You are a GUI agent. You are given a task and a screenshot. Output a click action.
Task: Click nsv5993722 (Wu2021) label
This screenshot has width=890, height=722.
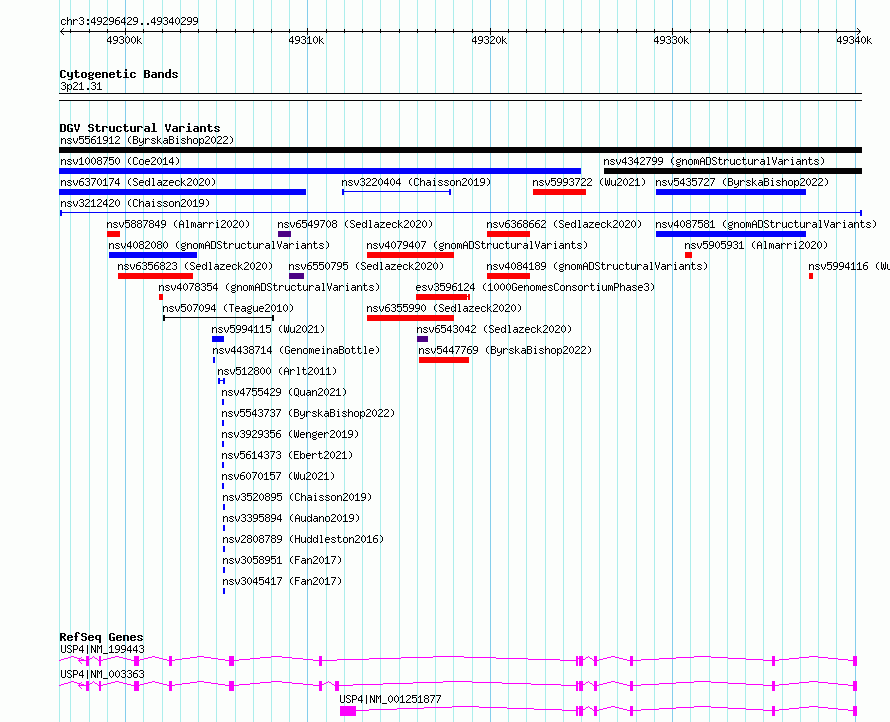pyautogui.click(x=589, y=182)
